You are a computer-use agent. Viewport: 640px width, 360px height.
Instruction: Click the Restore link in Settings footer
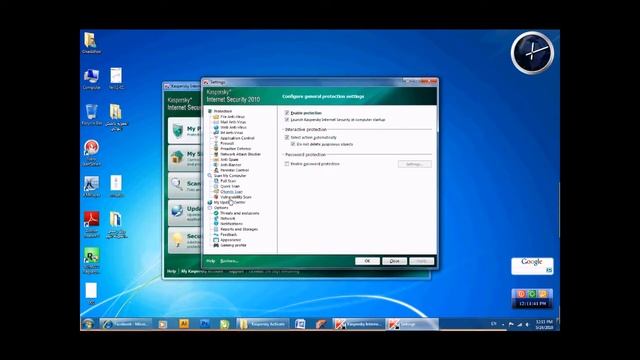tap(229, 261)
